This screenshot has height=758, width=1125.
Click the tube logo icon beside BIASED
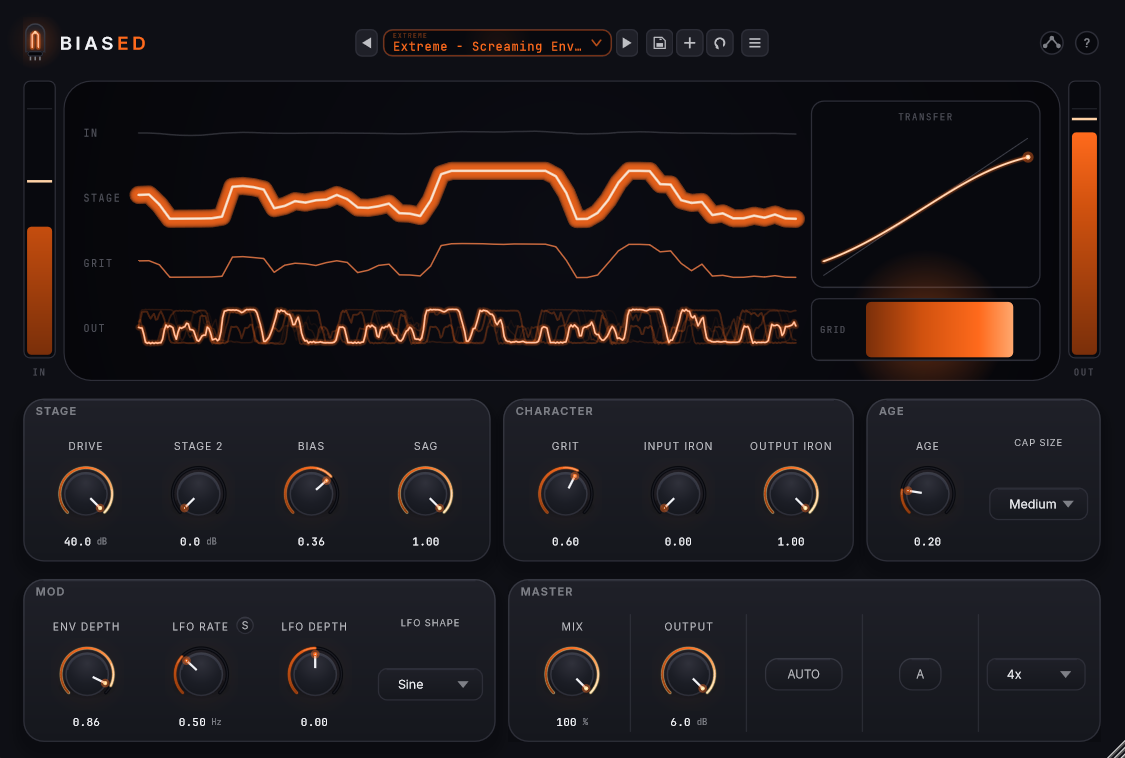(x=34, y=42)
